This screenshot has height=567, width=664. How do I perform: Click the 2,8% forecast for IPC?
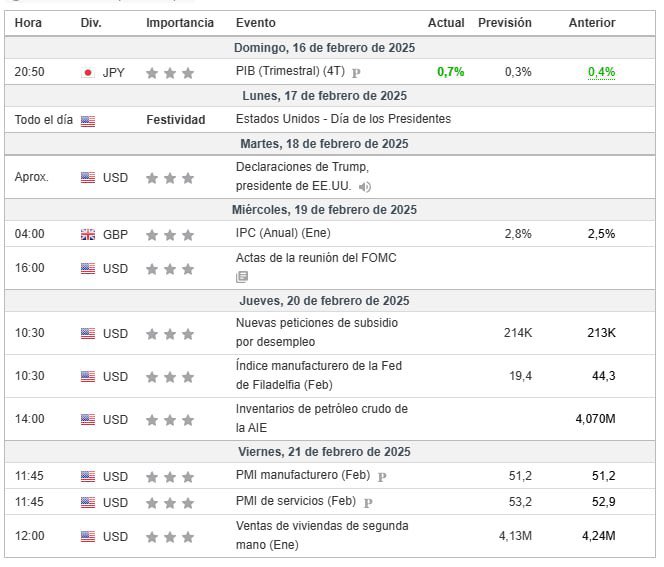pos(518,234)
